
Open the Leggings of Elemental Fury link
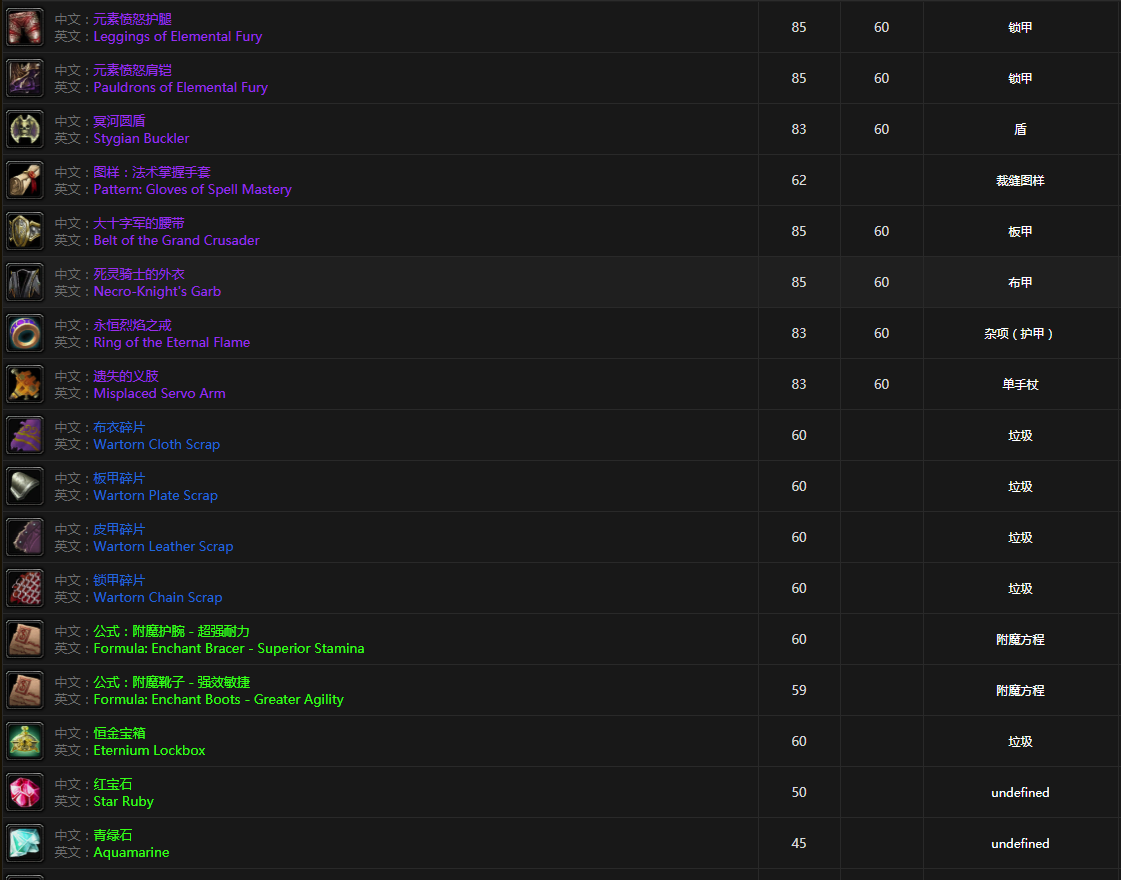(178, 36)
